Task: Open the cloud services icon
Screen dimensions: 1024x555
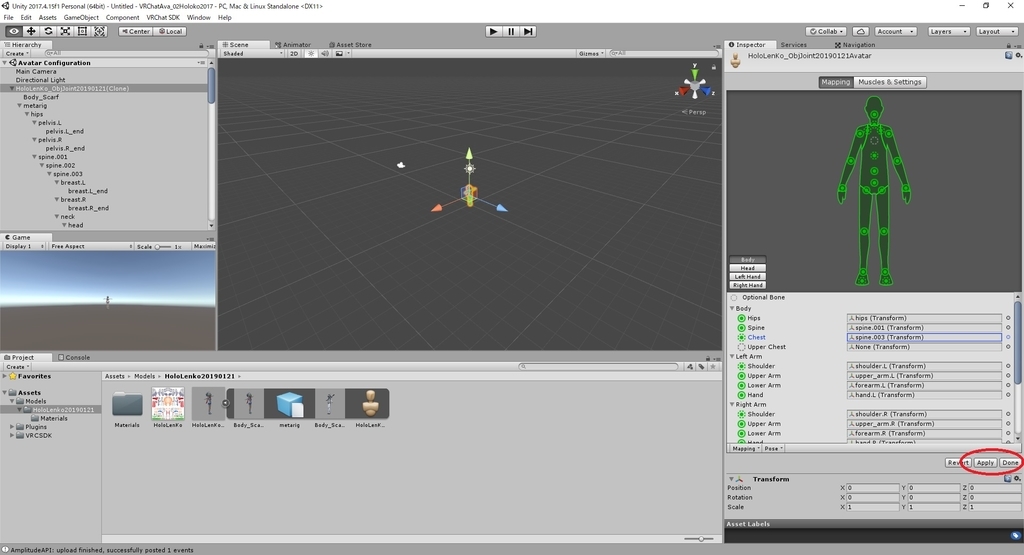Action: pyautogui.click(x=861, y=31)
